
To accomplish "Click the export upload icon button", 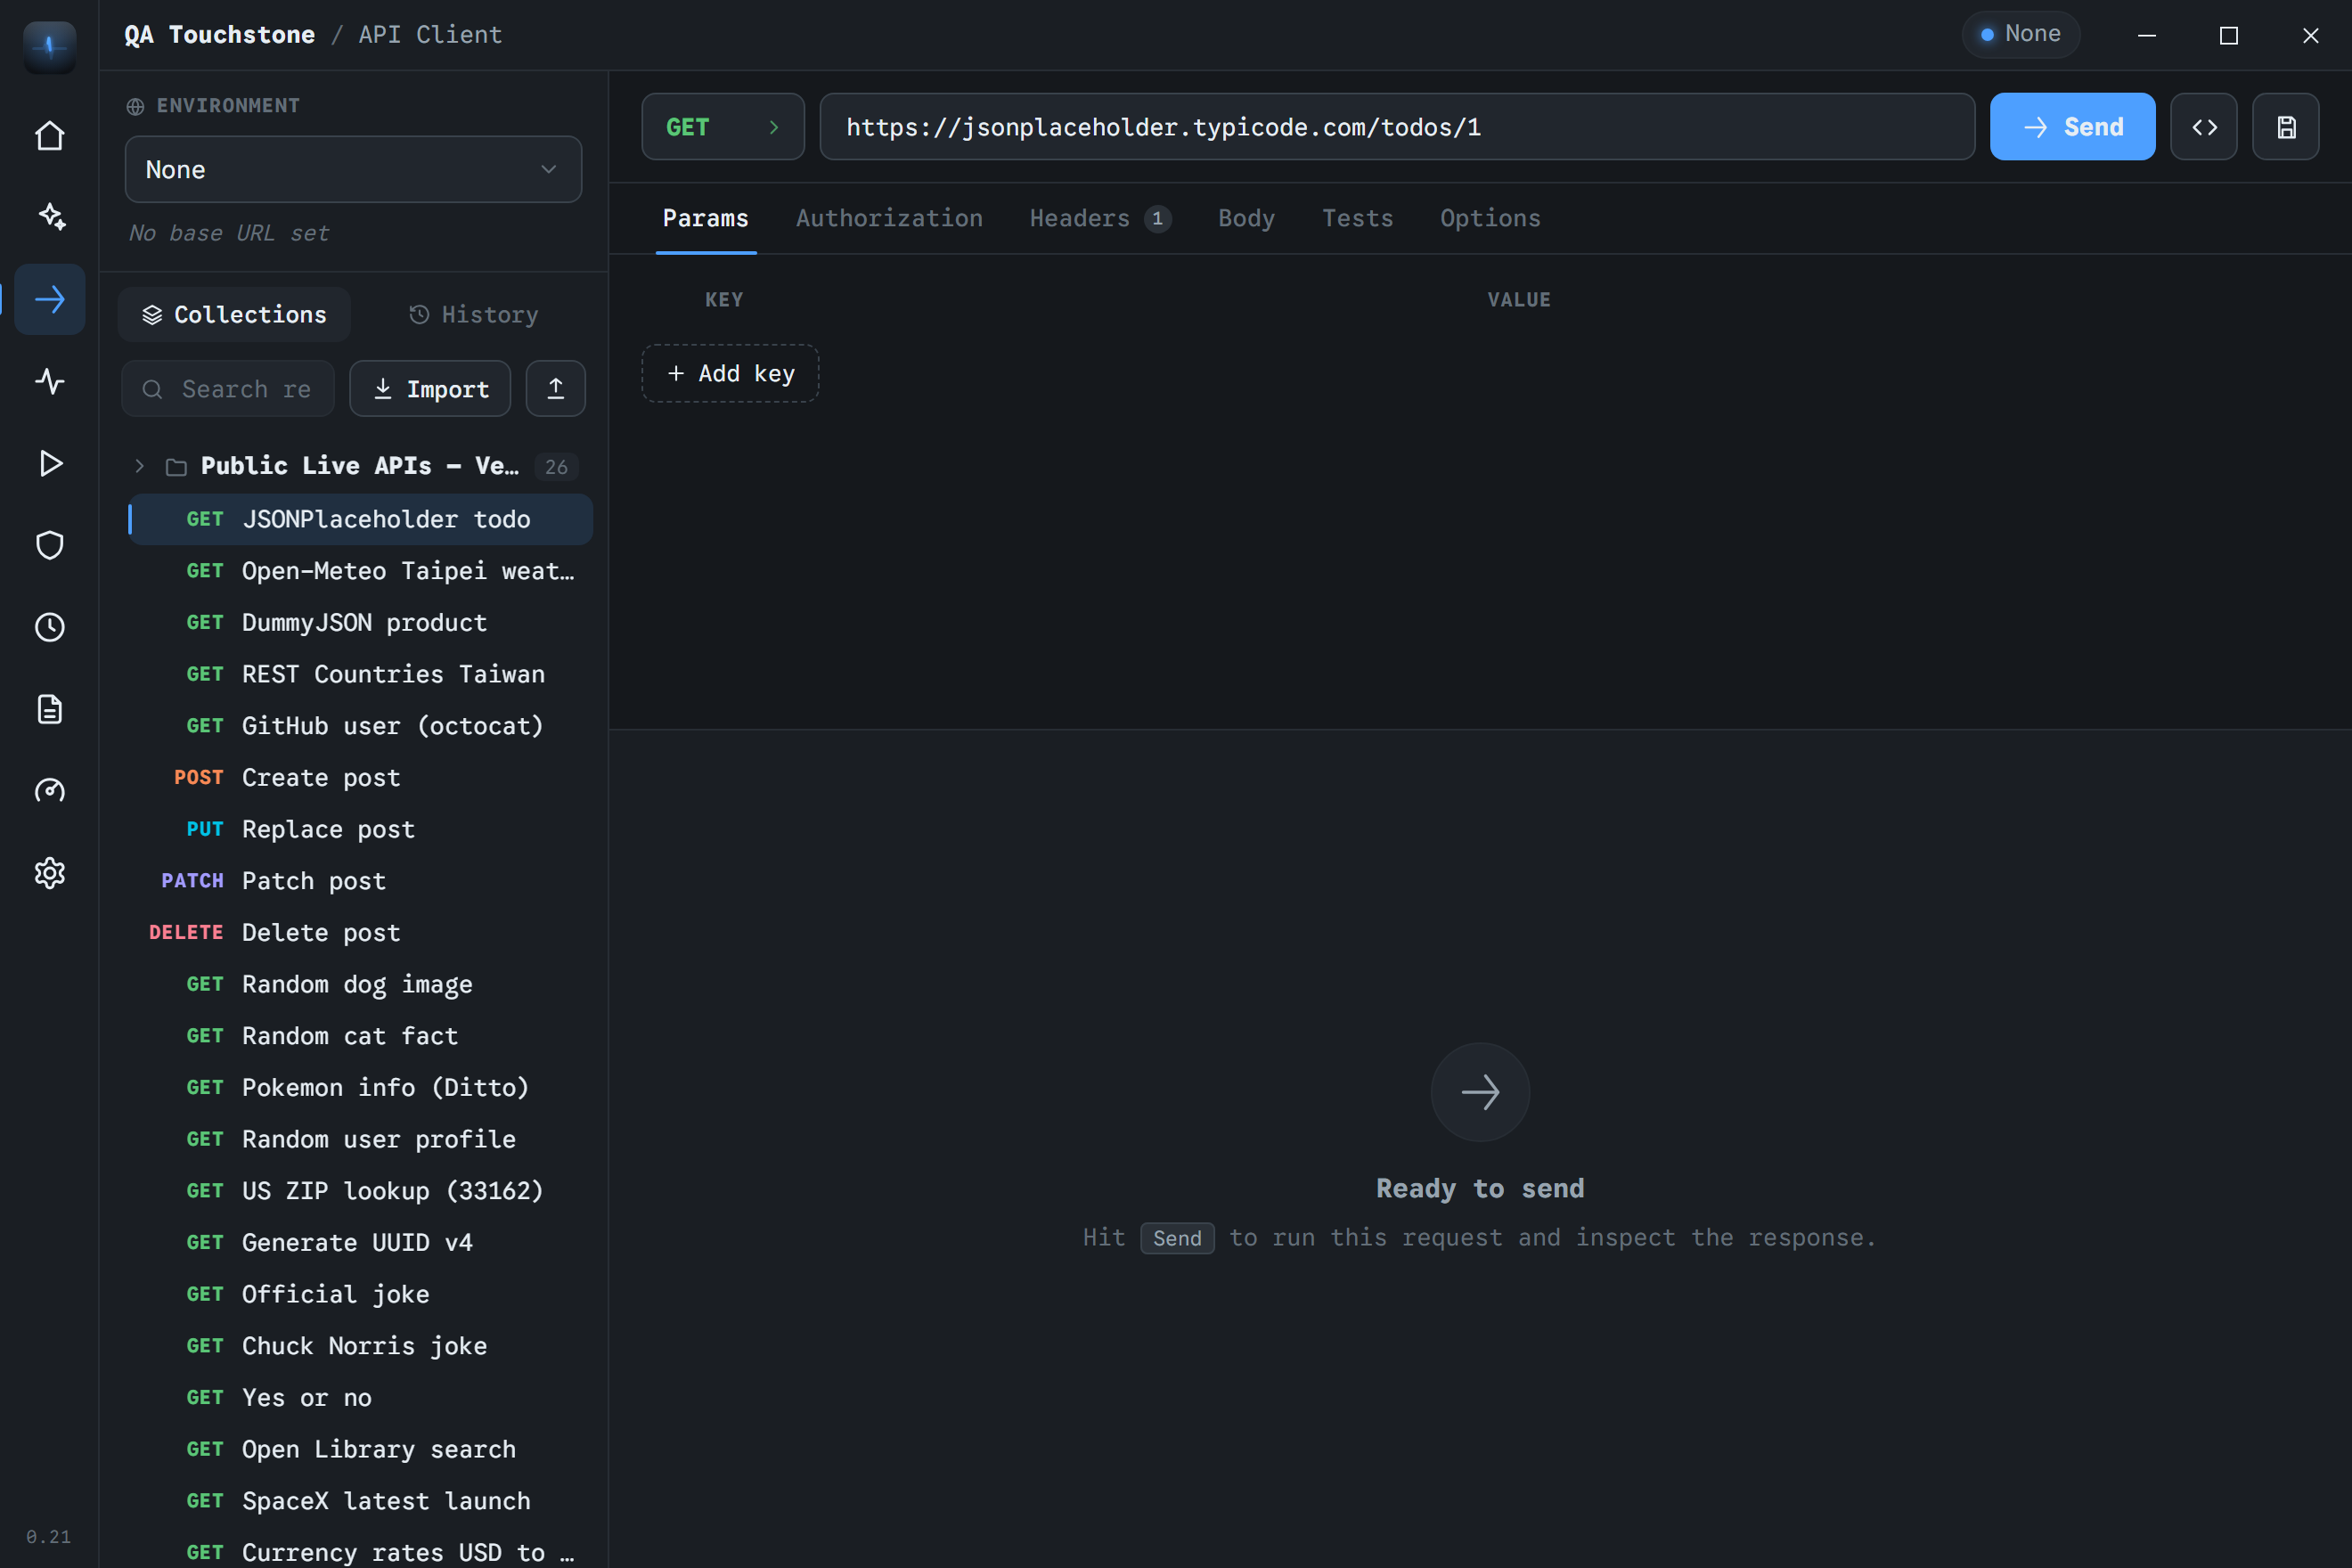I will [x=556, y=388].
